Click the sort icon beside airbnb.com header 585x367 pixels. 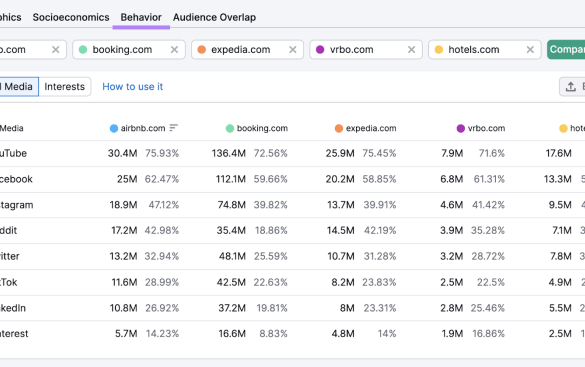(173, 128)
